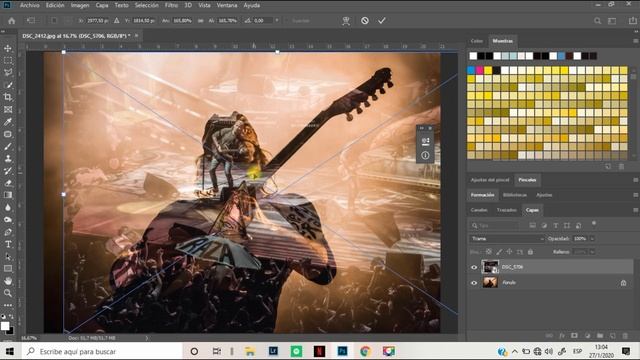The height and width of the screenshot is (360, 640).
Task: Open Chrome from the taskbar
Action: (365, 351)
